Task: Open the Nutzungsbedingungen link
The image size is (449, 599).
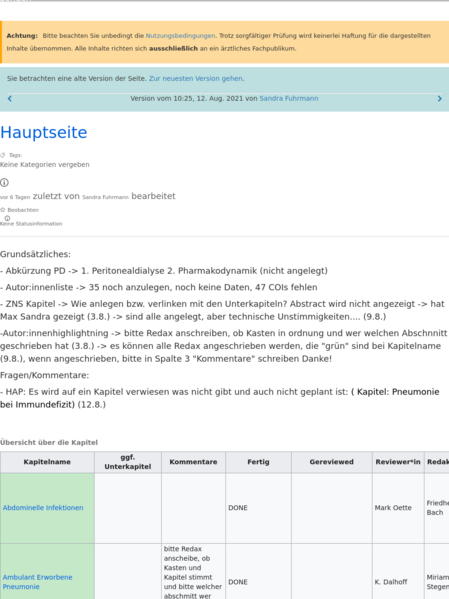Action: pos(180,36)
